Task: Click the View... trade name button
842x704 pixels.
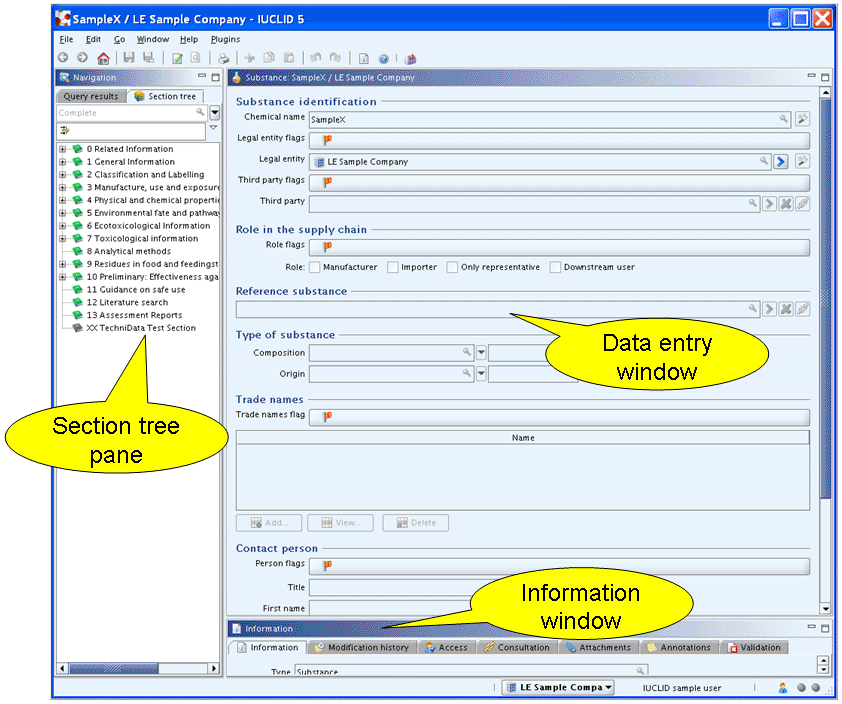Action: (x=341, y=522)
